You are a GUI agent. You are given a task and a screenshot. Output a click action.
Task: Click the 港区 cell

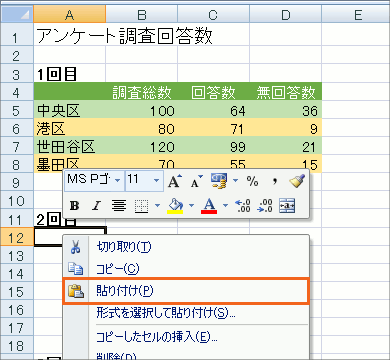click(69, 128)
